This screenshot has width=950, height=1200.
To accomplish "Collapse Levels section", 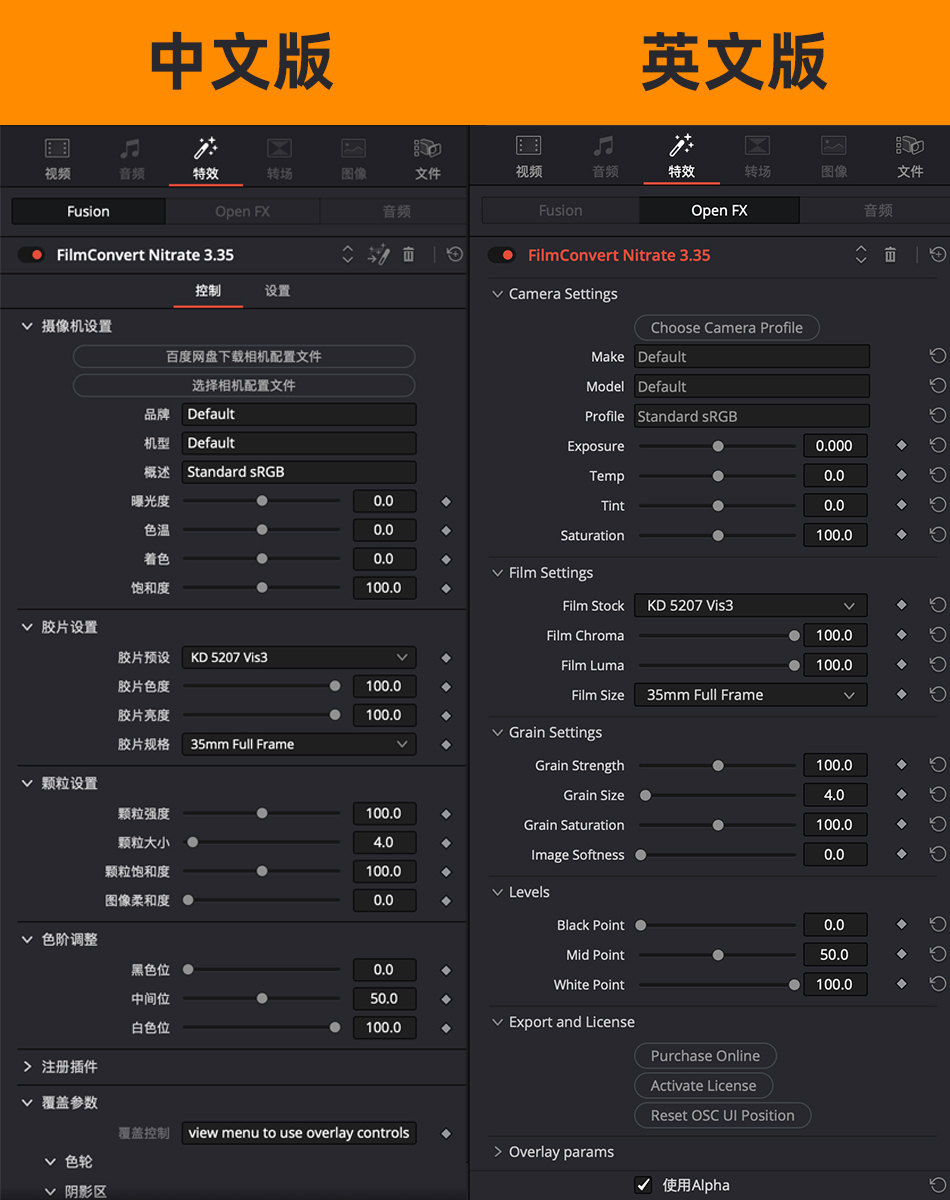I will coord(497,892).
